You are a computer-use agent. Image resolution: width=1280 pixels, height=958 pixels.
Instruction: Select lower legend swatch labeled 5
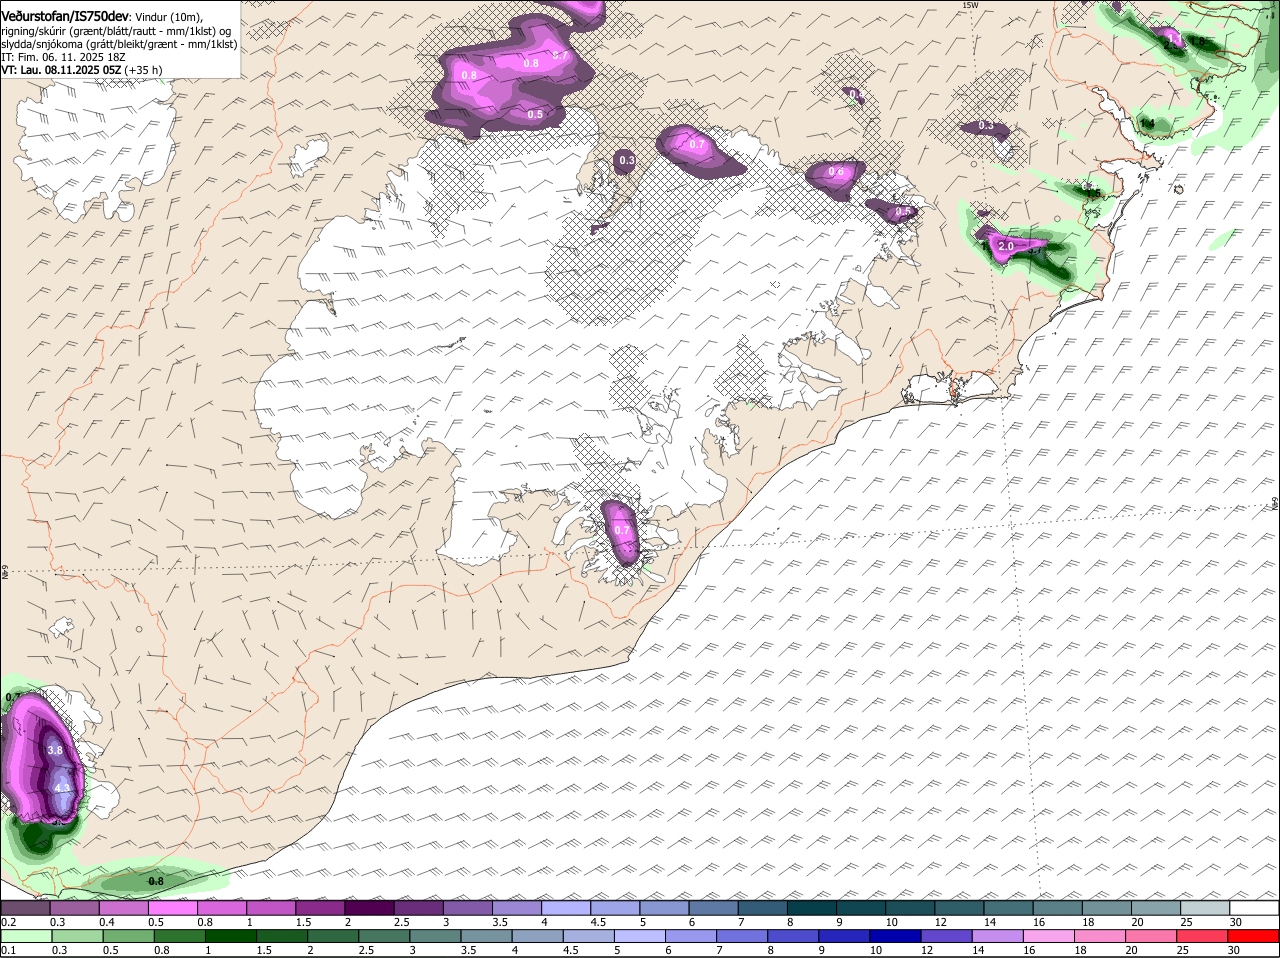640,937
